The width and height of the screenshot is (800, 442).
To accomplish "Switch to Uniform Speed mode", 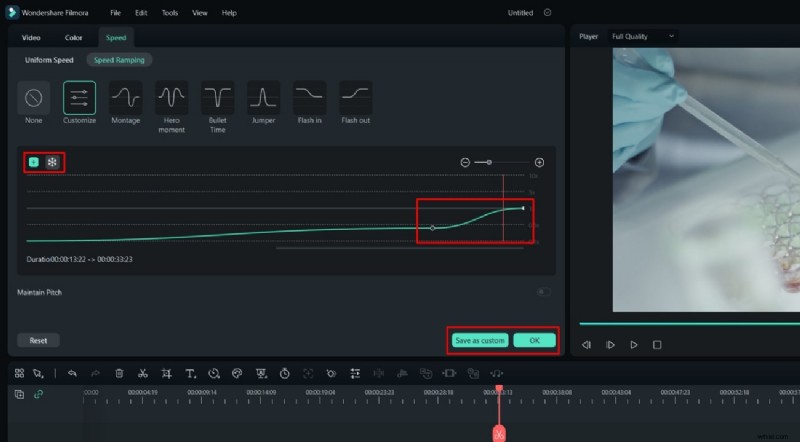I will point(51,60).
